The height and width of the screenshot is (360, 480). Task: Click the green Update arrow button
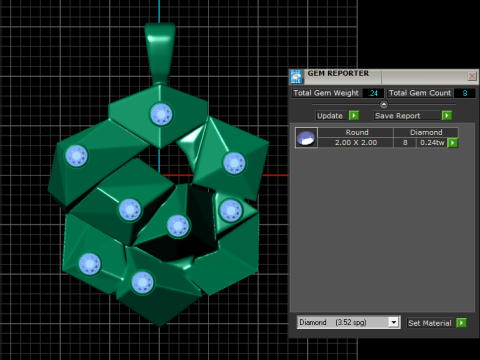354,116
